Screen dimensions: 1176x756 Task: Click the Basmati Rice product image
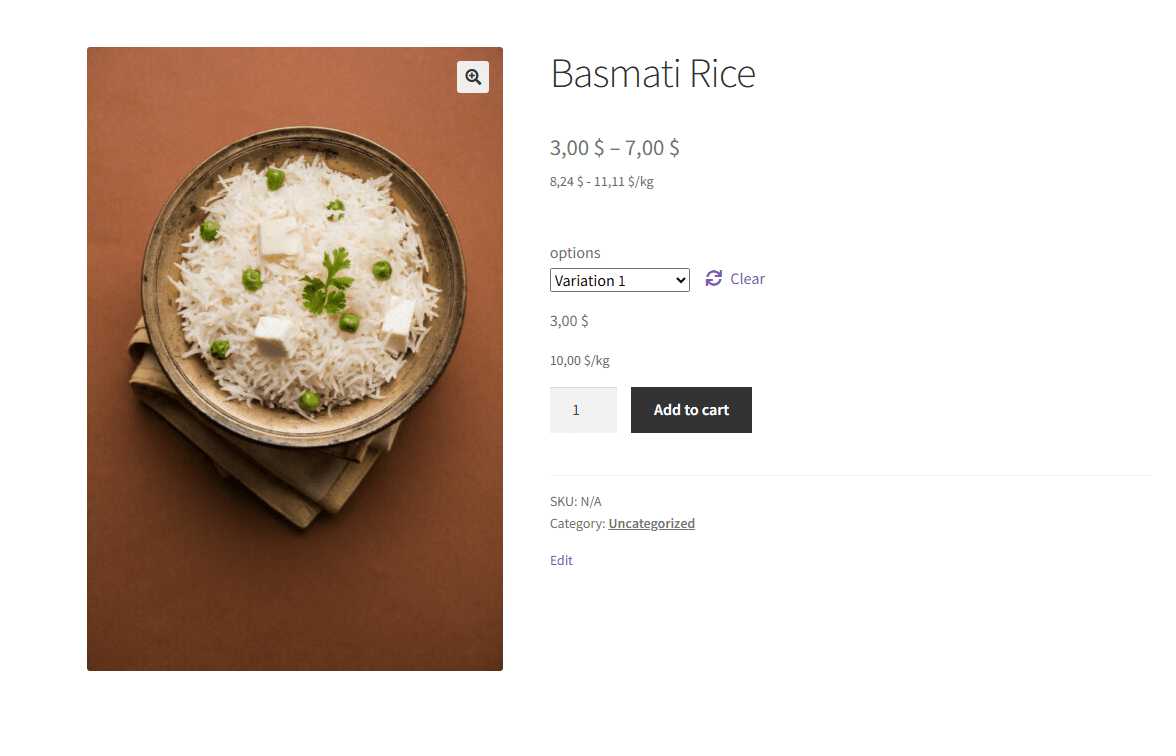tap(295, 358)
